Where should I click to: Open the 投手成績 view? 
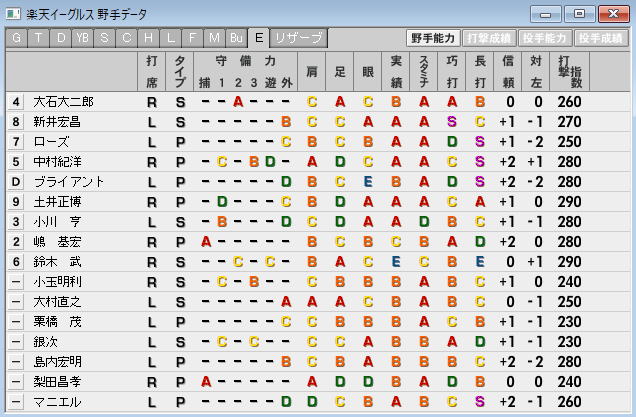pyautogui.click(x=600, y=37)
